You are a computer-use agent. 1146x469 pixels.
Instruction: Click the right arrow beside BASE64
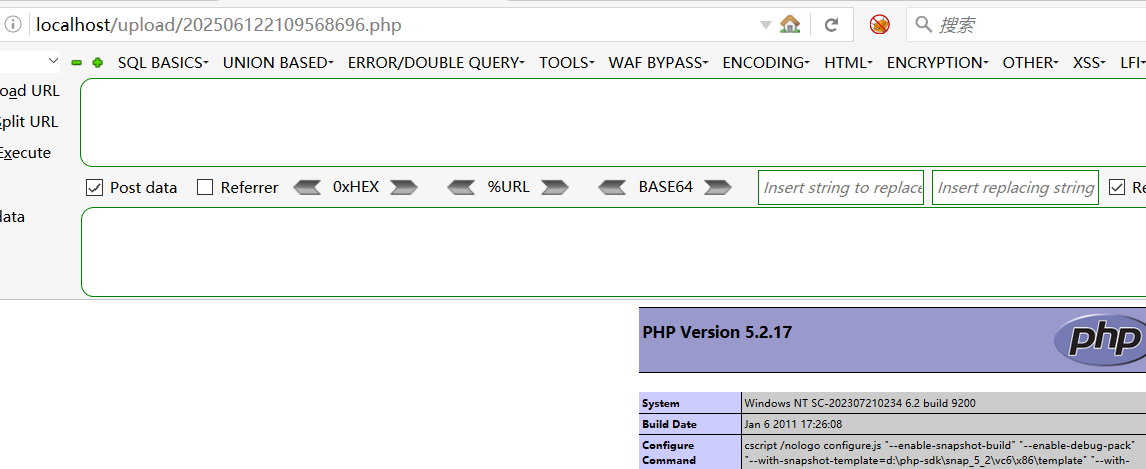tap(718, 188)
